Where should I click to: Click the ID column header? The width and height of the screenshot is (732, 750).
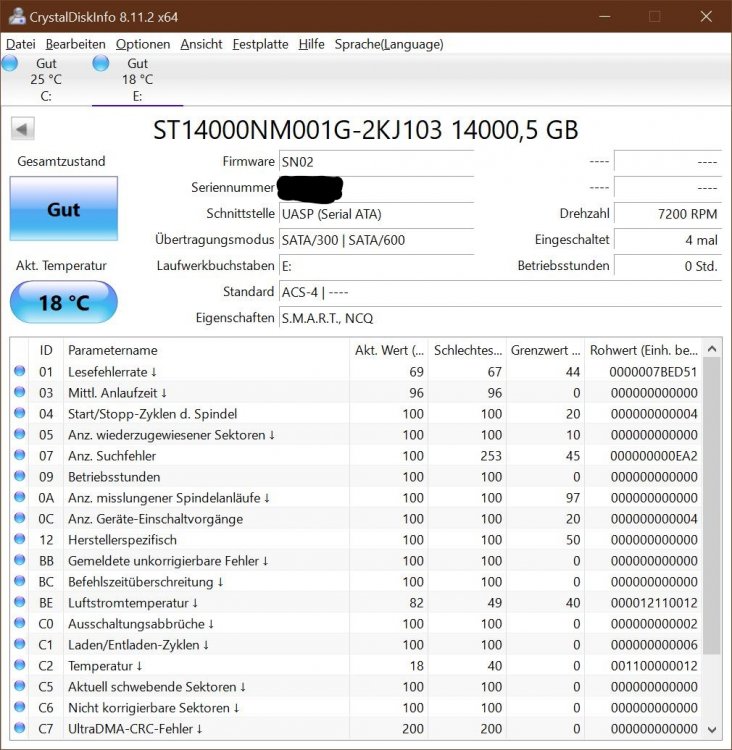coord(46,350)
